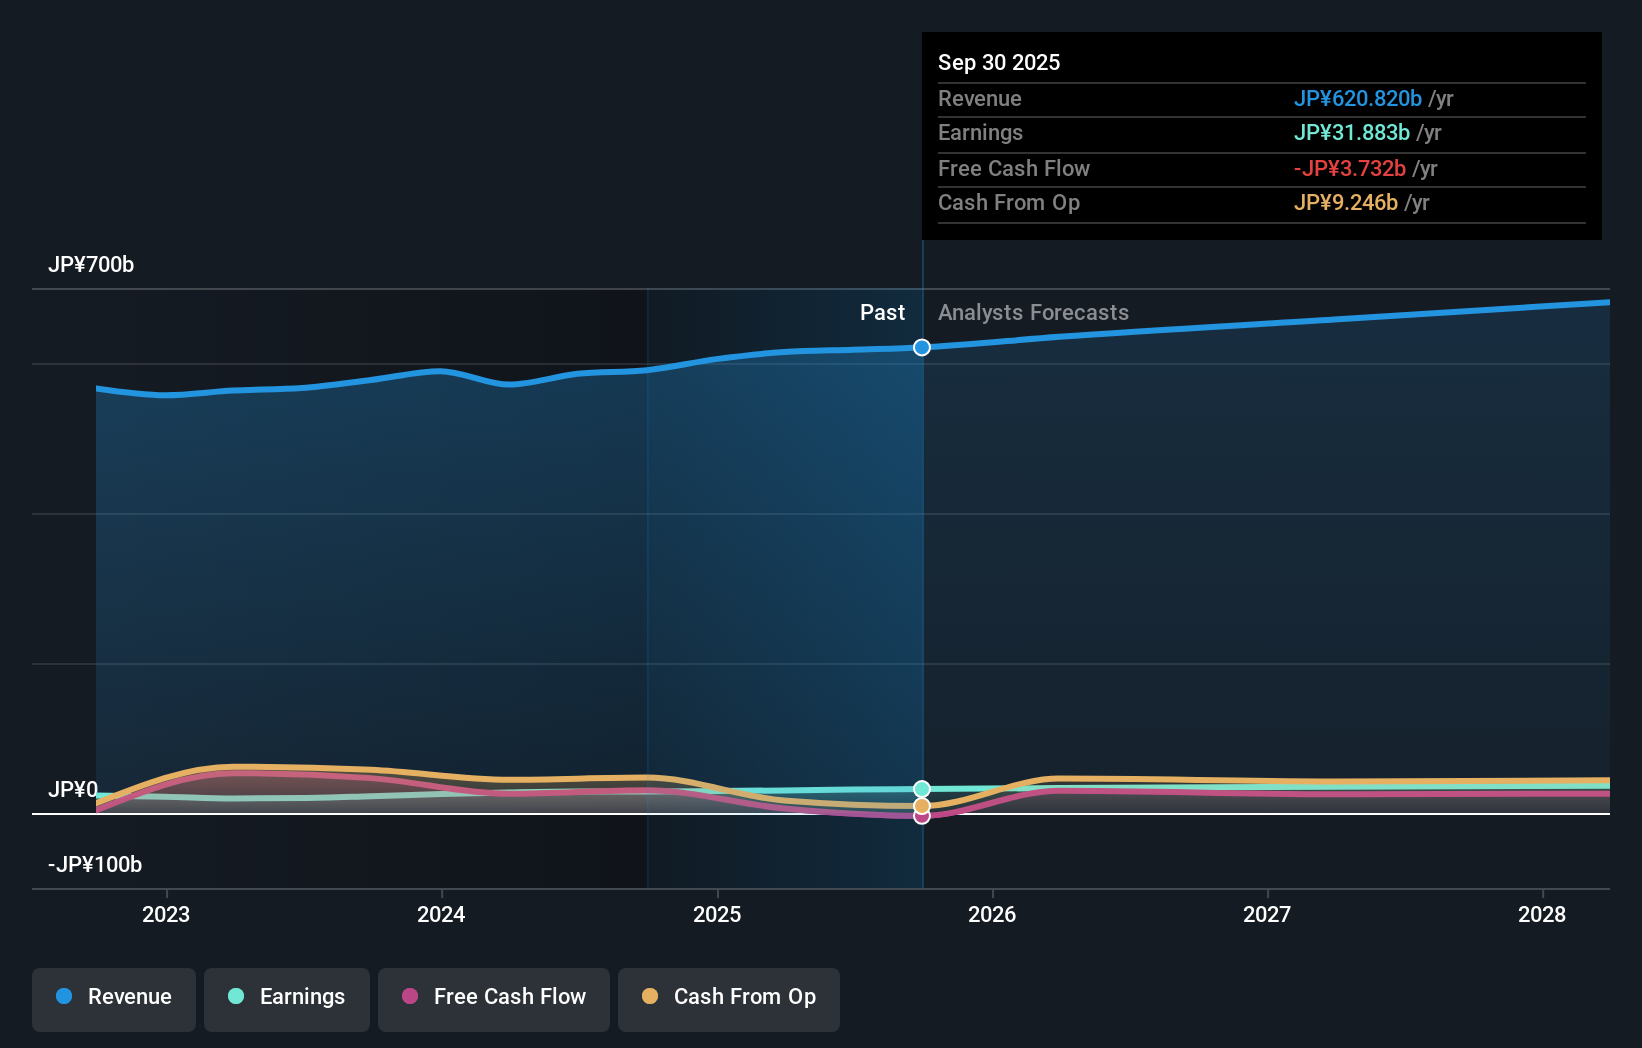Click the 2026 label on the time axis

[992, 914]
